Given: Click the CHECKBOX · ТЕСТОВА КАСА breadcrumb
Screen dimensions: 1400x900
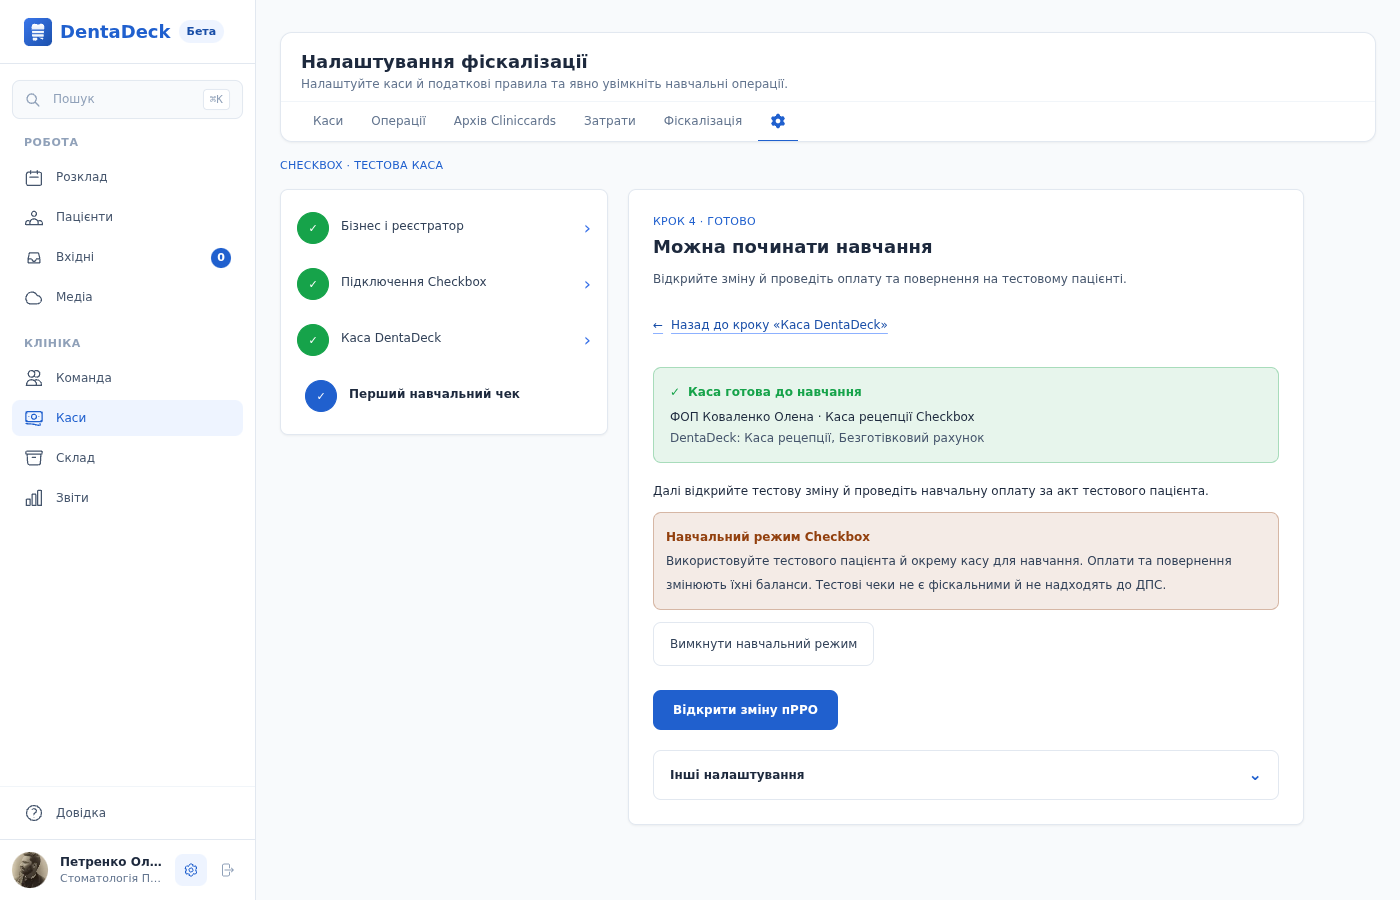Looking at the screenshot, I should pos(361,166).
